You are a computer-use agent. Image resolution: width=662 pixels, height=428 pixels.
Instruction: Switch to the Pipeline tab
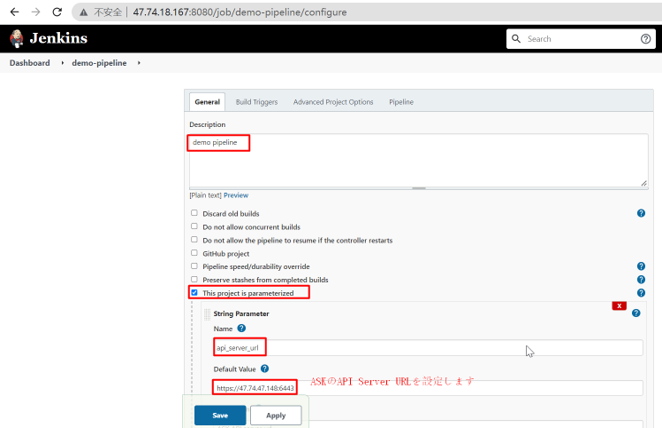point(401,102)
